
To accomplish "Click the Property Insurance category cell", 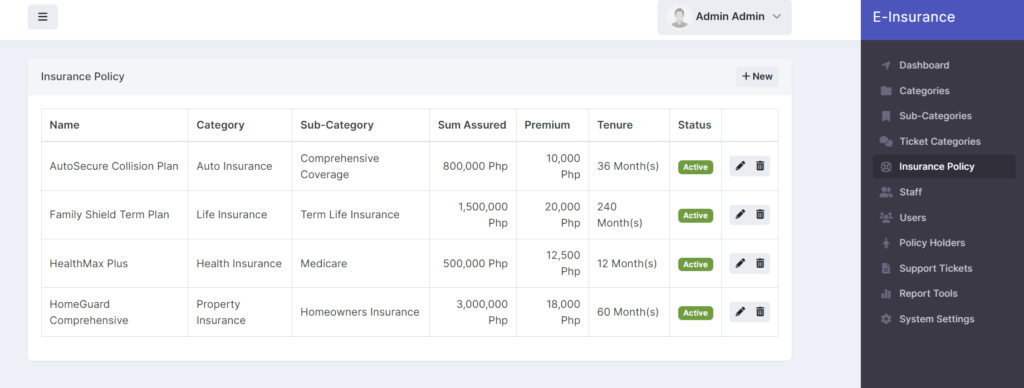I will pos(240,312).
